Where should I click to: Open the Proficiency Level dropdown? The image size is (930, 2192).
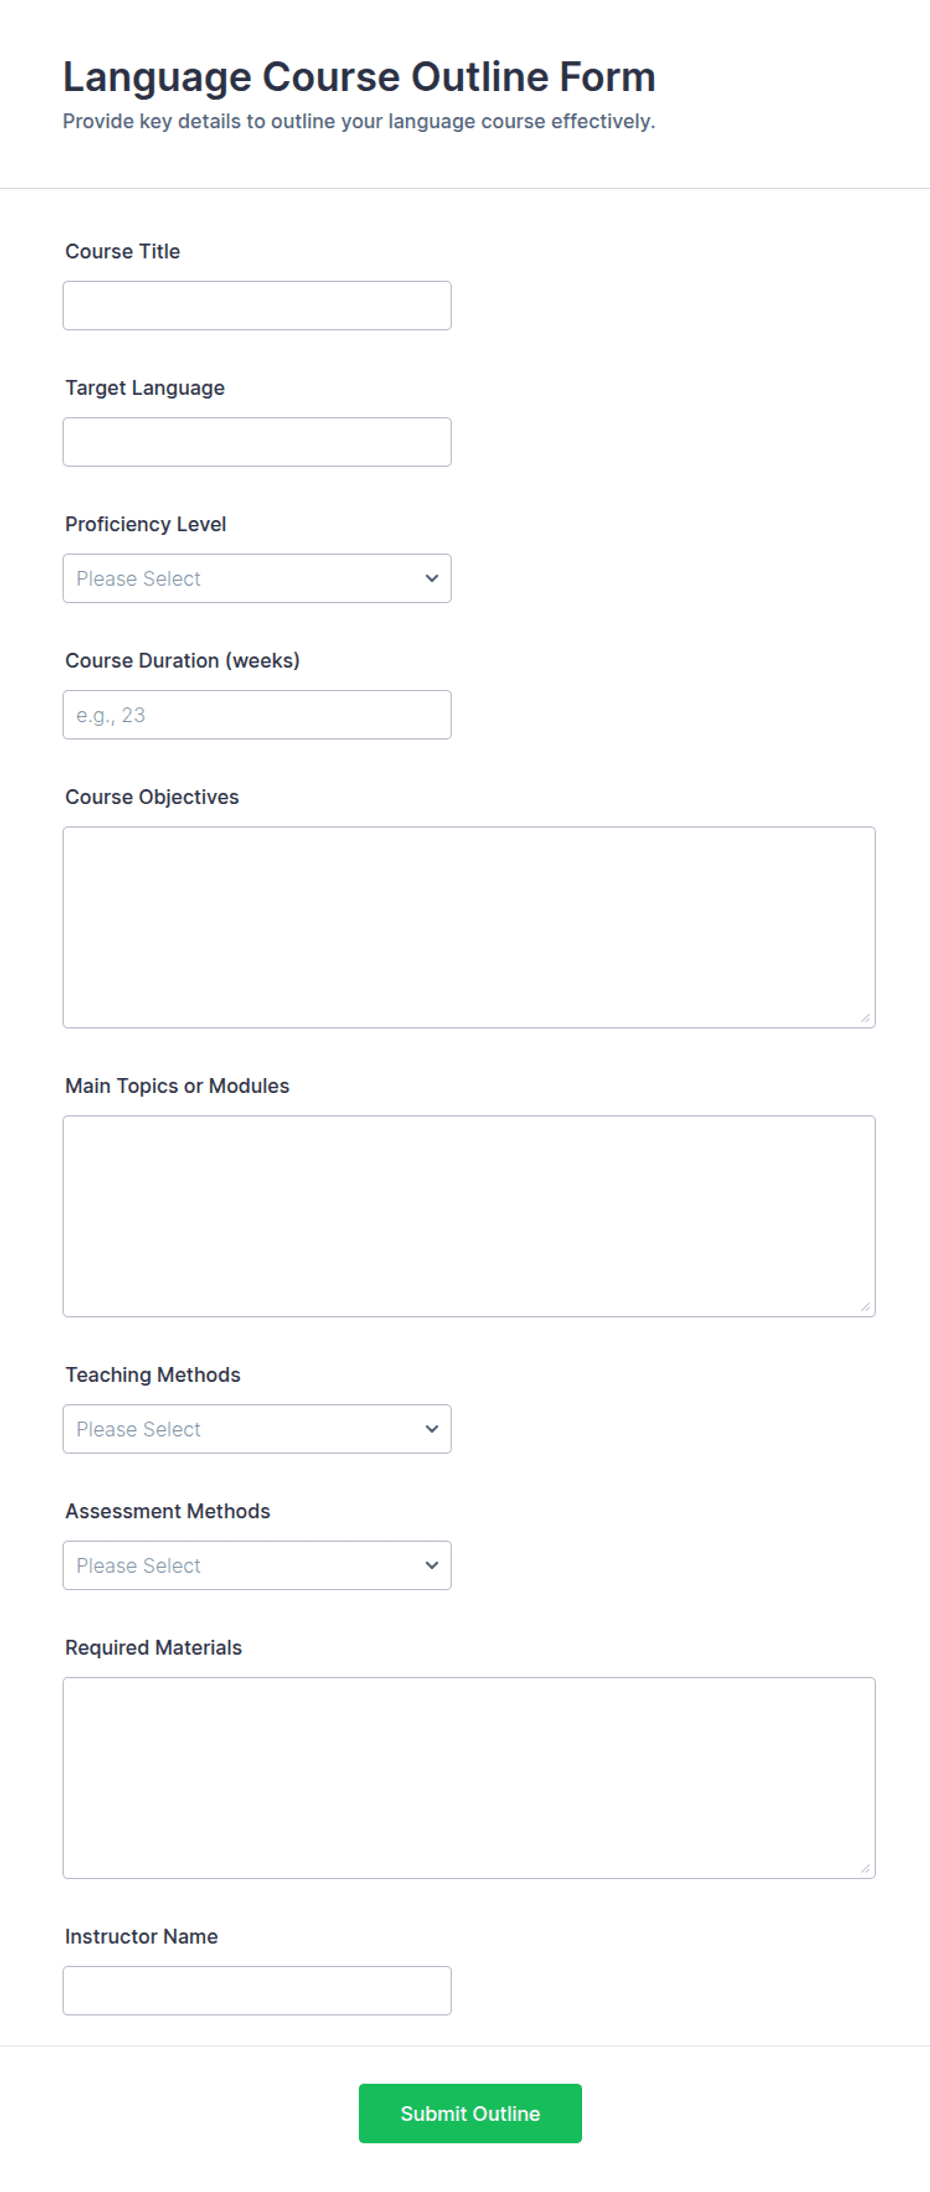(x=257, y=578)
